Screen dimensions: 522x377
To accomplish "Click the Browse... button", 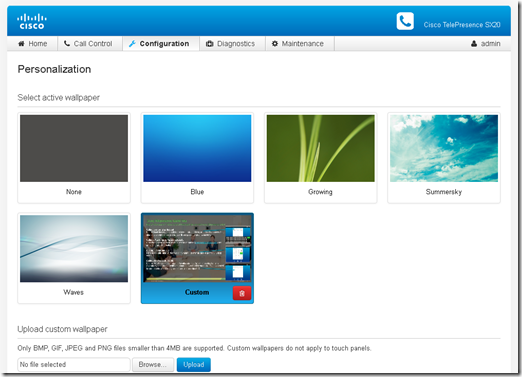I will point(153,364).
